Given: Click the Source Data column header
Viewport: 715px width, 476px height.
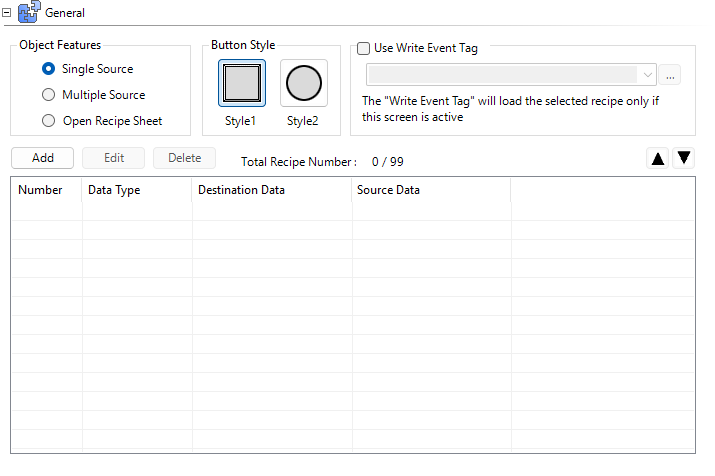Looking at the screenshot, I should click(431, 190).
